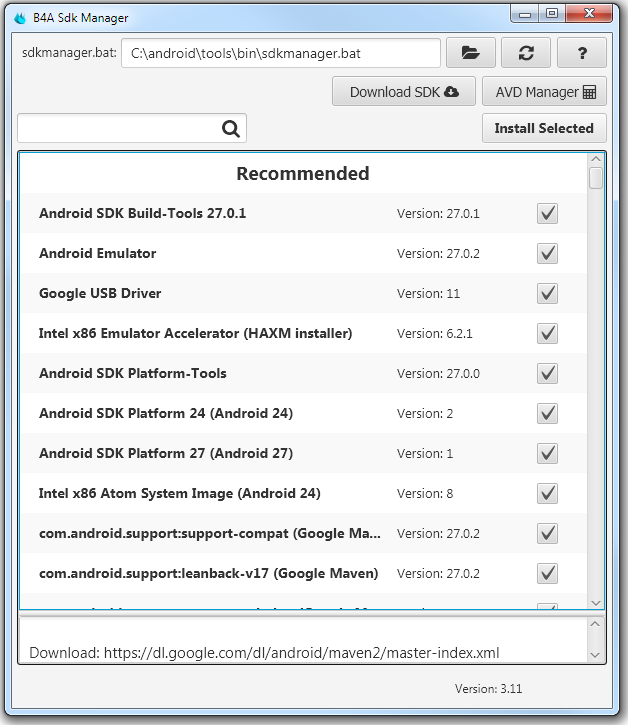Close the B4A Sdk Manager window
This screenshot has width=628, height=725.
(589, 14)
